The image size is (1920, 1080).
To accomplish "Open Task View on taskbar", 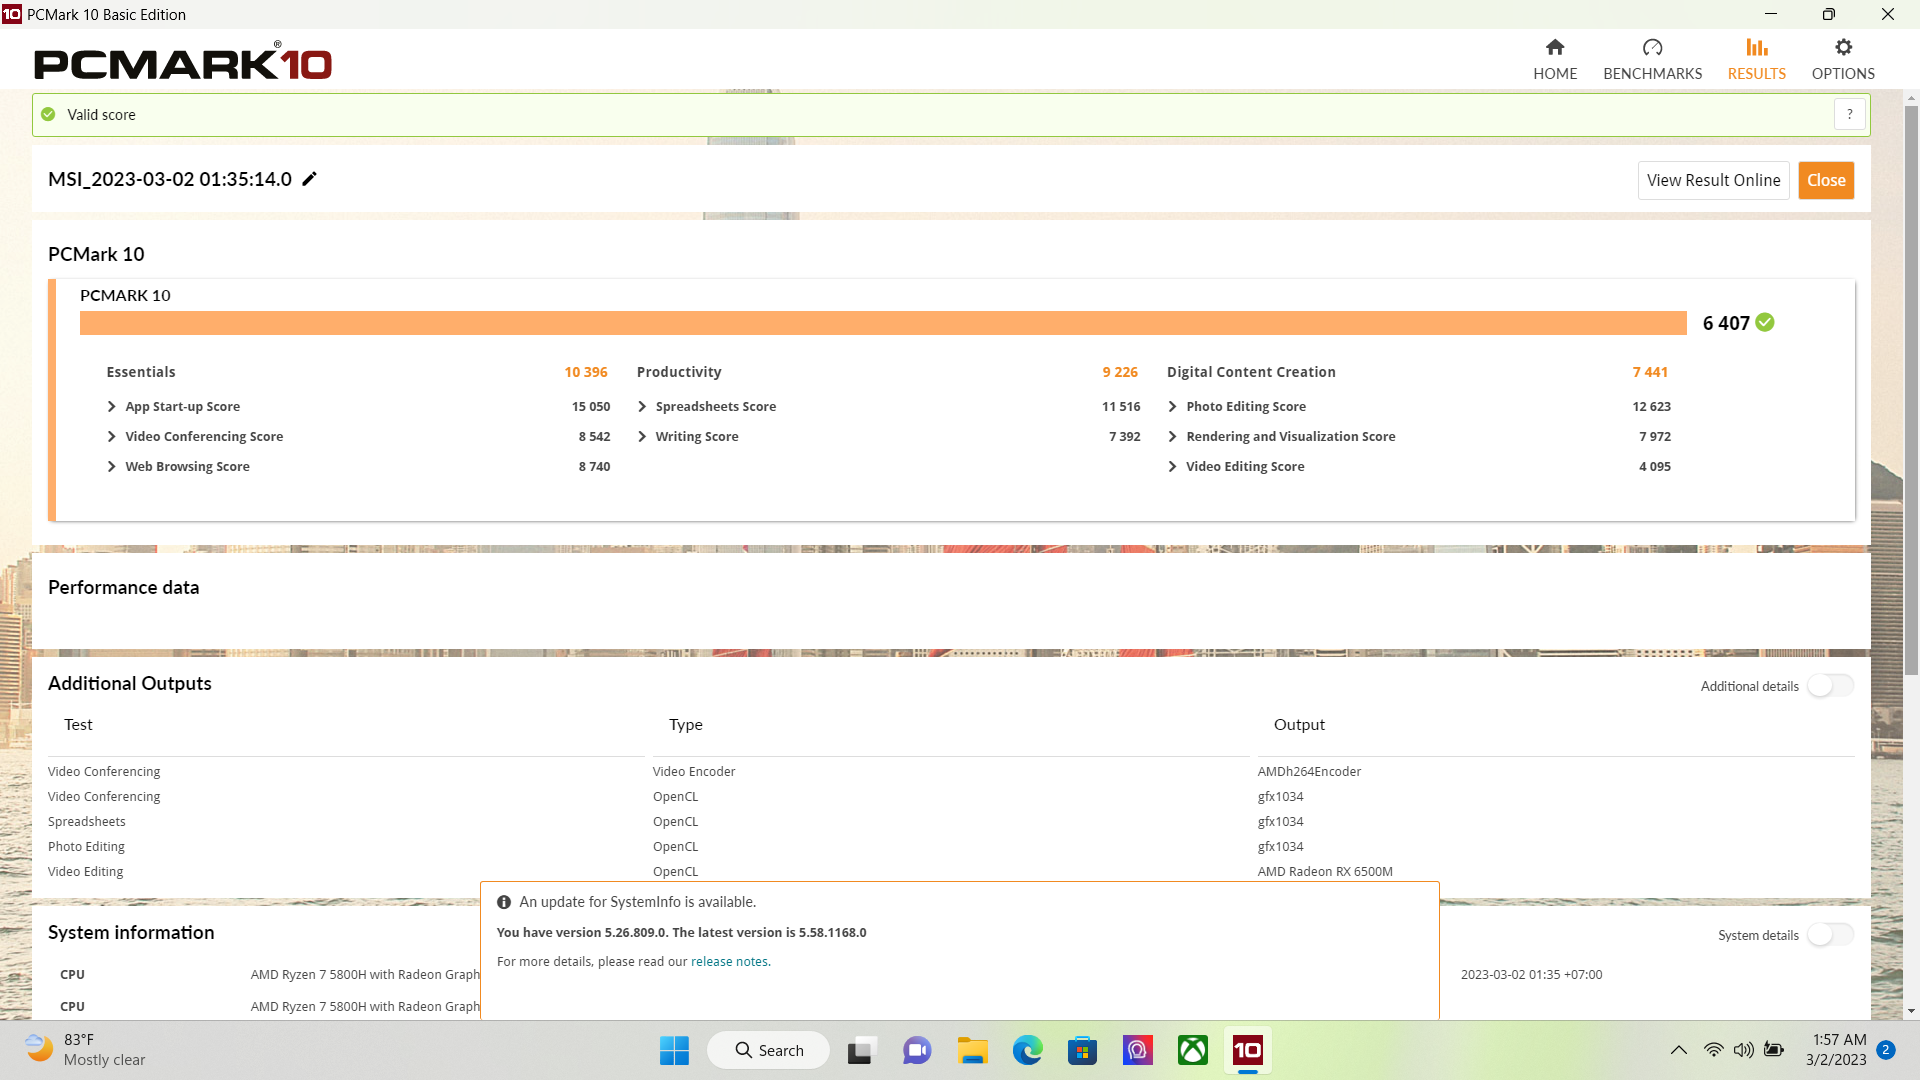I will click(861, 1050).
